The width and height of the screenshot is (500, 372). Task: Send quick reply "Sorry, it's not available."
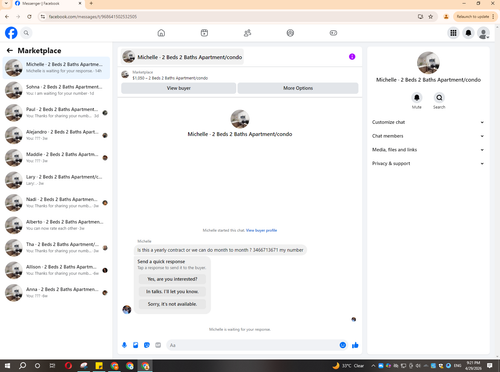click(172, 304)
